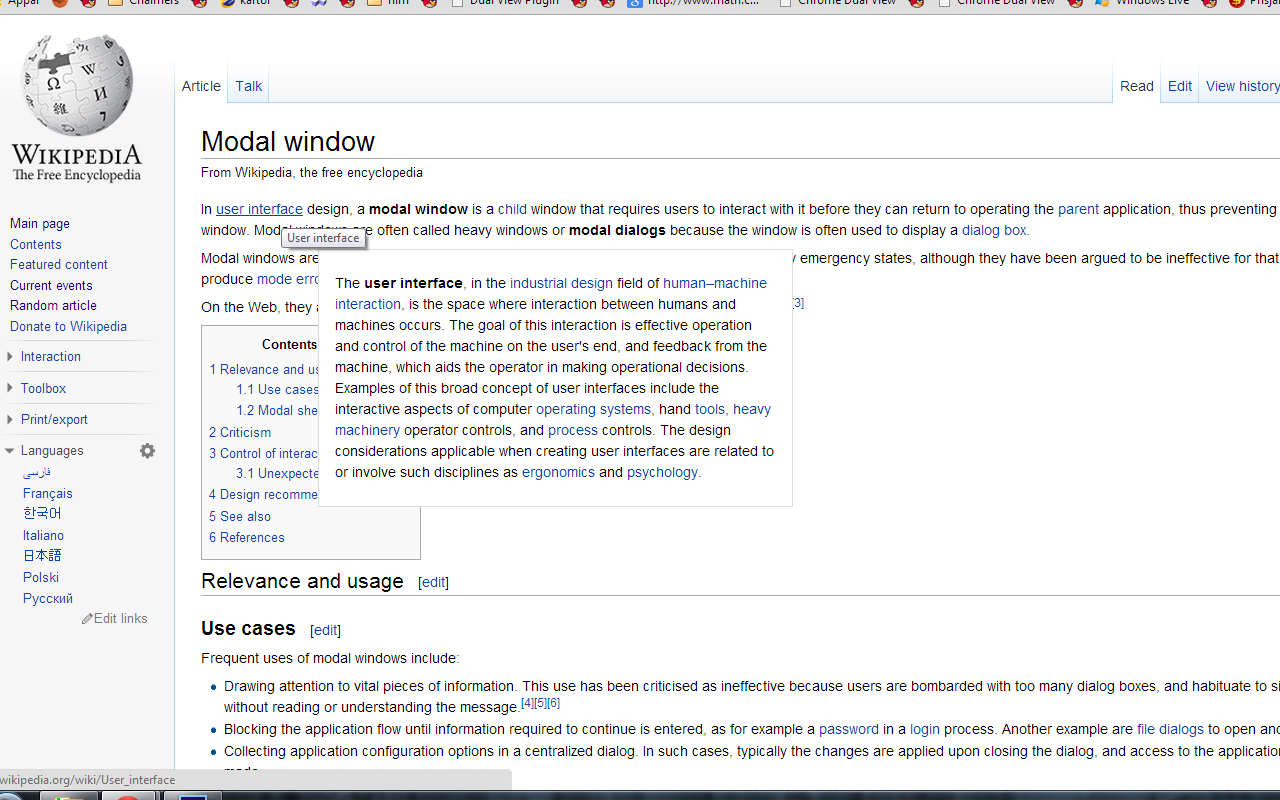Image resolution: width=1280 pixels, height=800 pixels.
Task: Open 'tools' link in popup
Action: (x=710, y=409)
